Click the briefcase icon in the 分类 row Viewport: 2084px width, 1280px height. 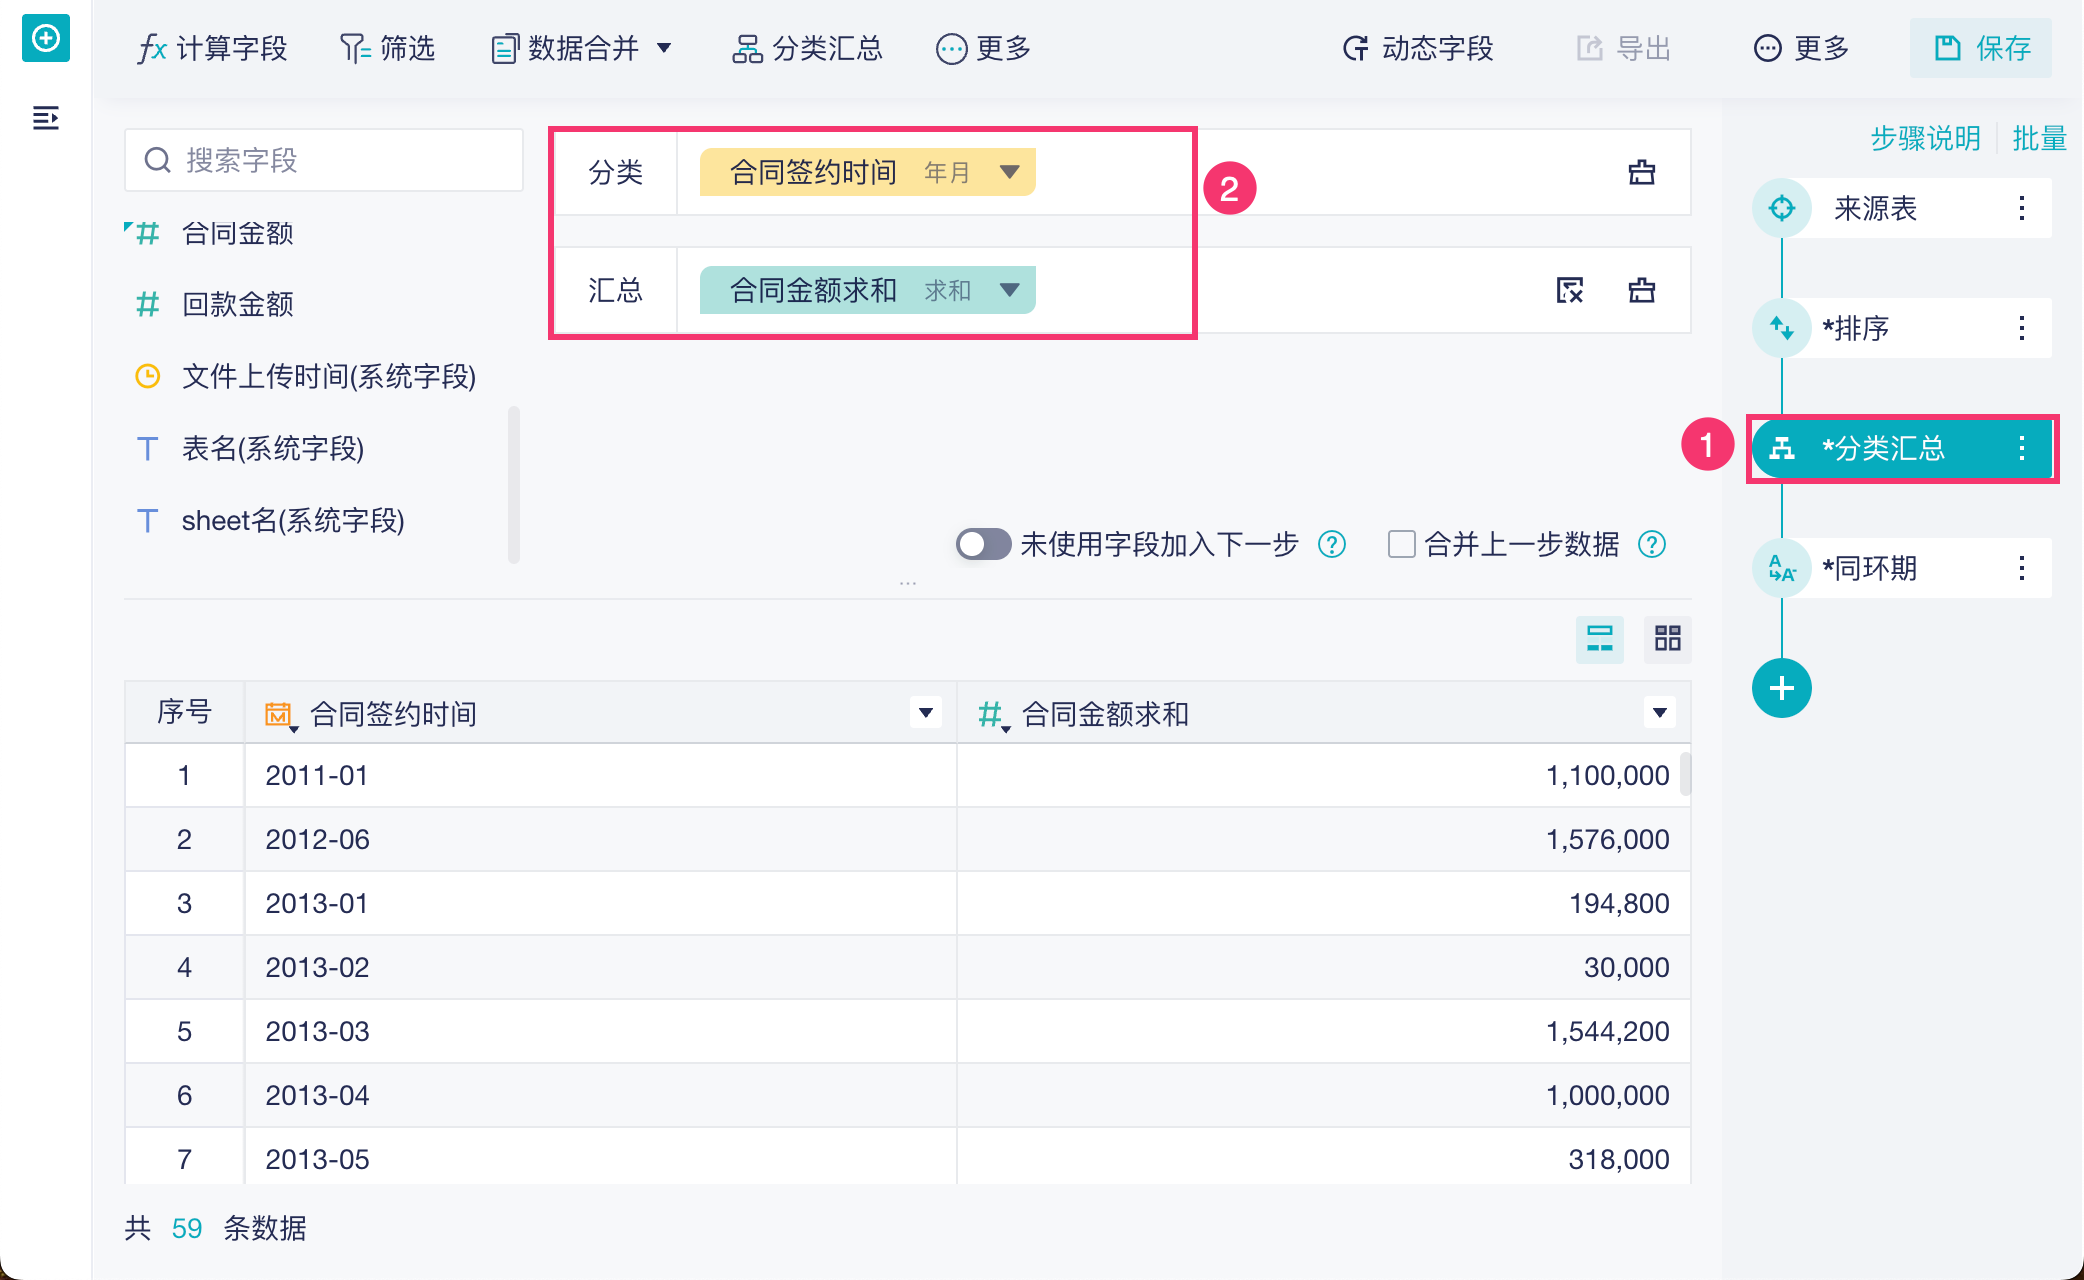tap(1641, 172)
